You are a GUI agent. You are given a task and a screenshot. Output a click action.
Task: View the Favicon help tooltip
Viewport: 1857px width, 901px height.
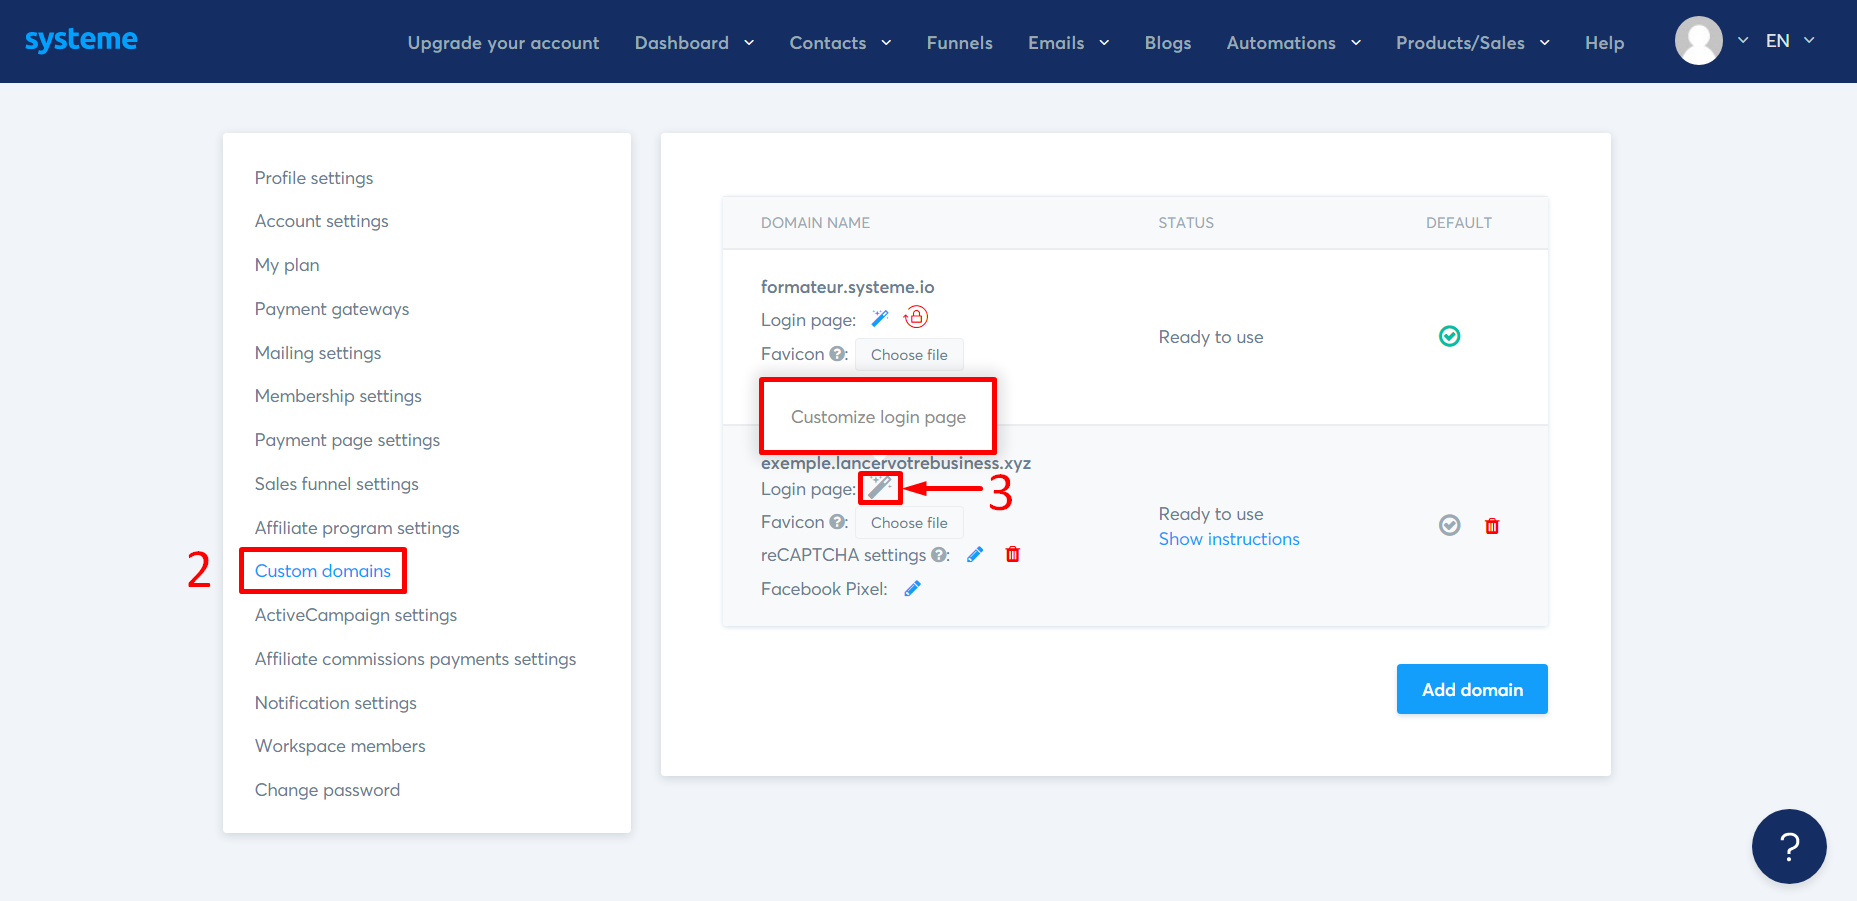point(836,353)
